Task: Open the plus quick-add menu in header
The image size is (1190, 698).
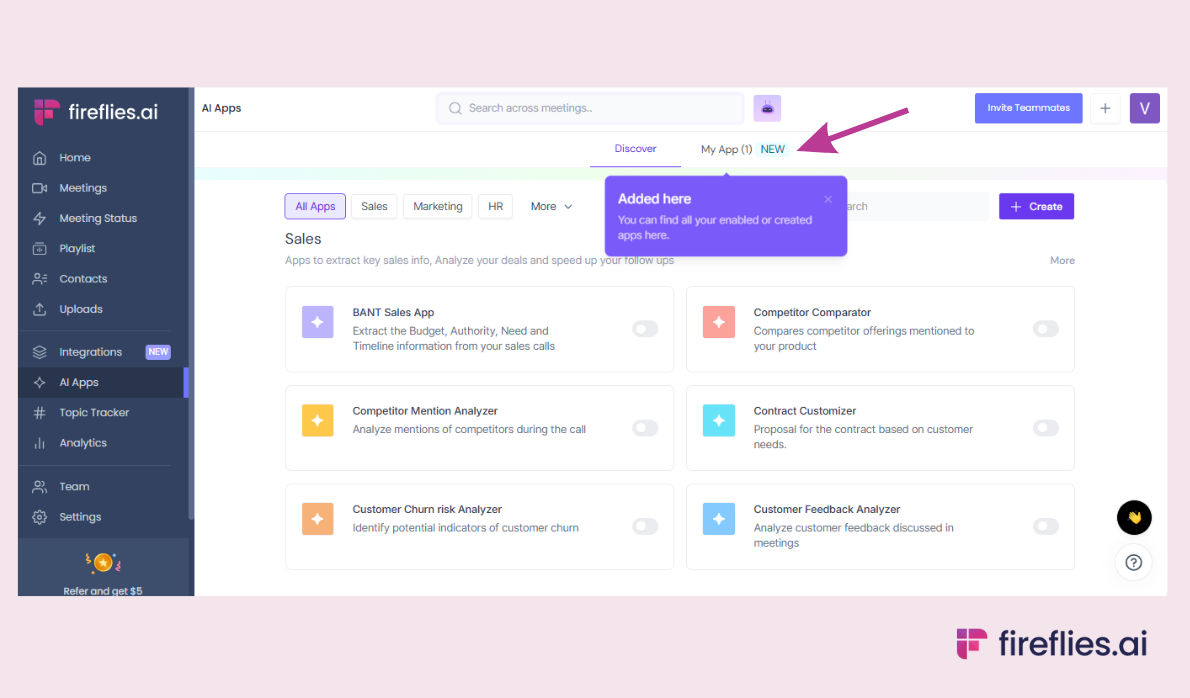Action: (x=1105, y=108)
